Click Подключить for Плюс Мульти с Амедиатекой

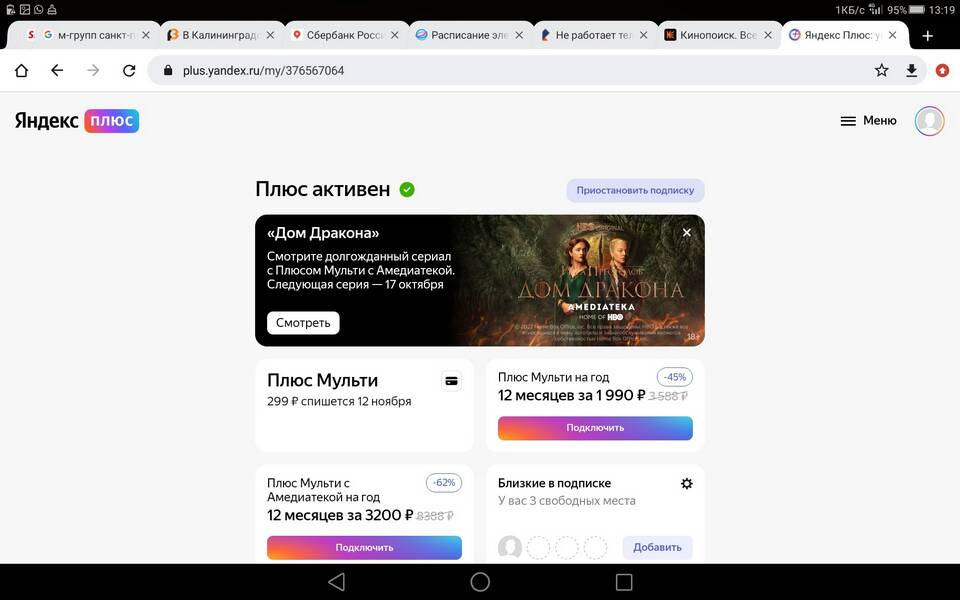point(364,547)
